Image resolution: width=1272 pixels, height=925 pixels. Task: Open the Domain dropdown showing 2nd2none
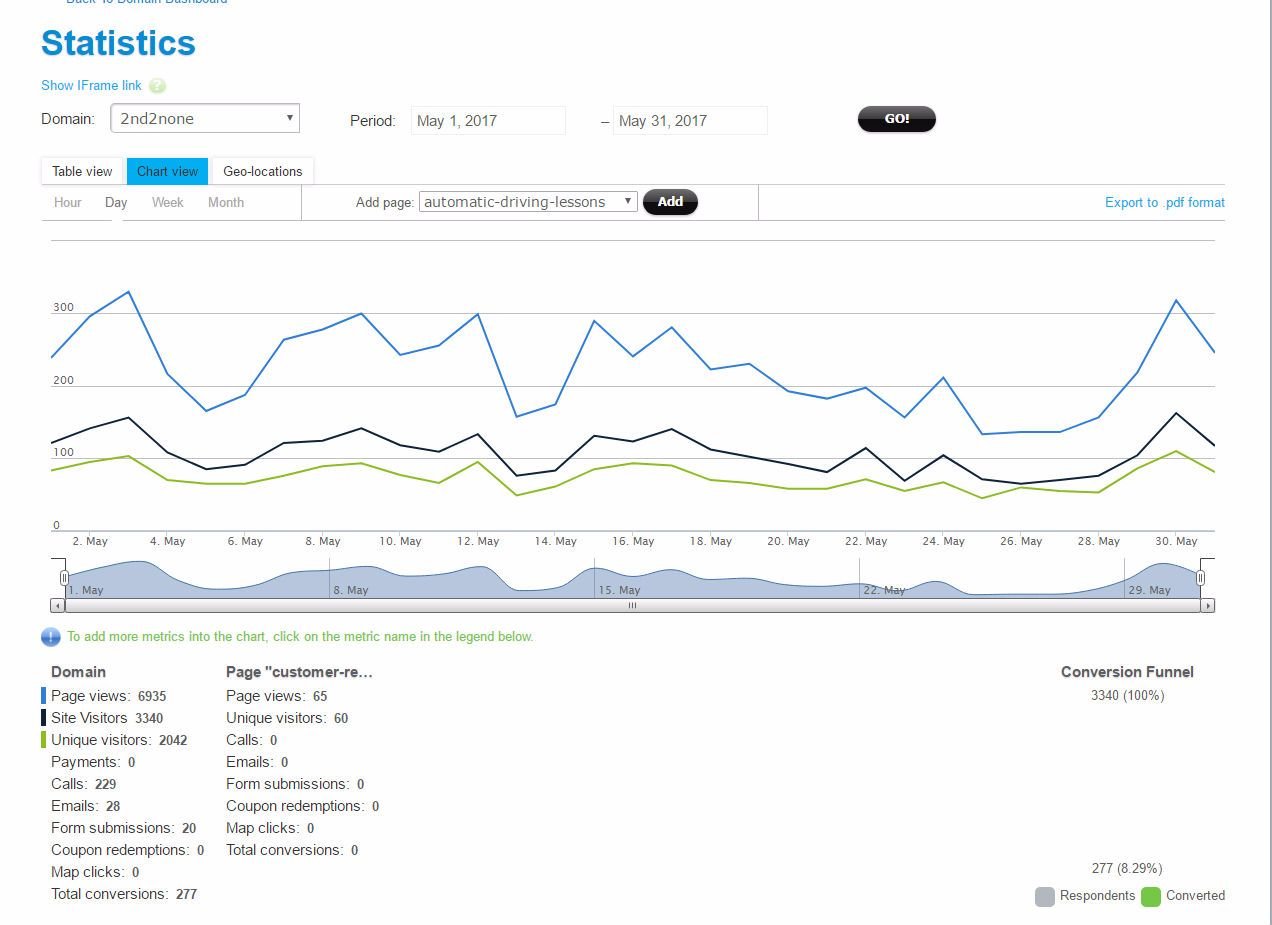pyautogui.click(x=205, y=118)
